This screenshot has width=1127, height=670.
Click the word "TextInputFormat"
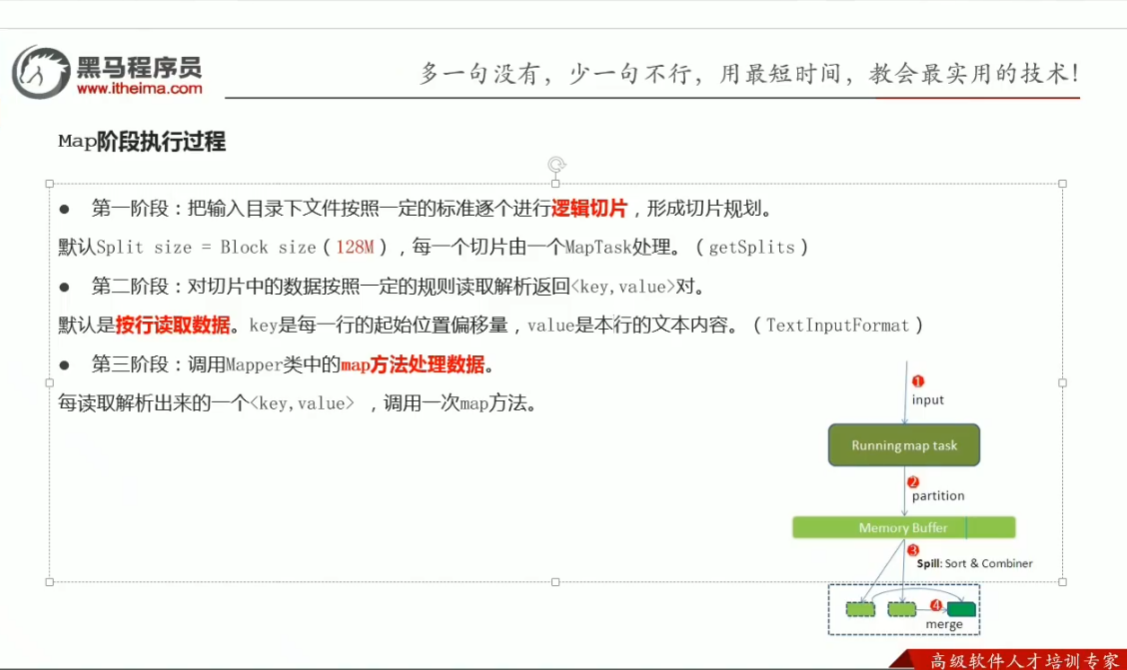[x=837, y=326]
